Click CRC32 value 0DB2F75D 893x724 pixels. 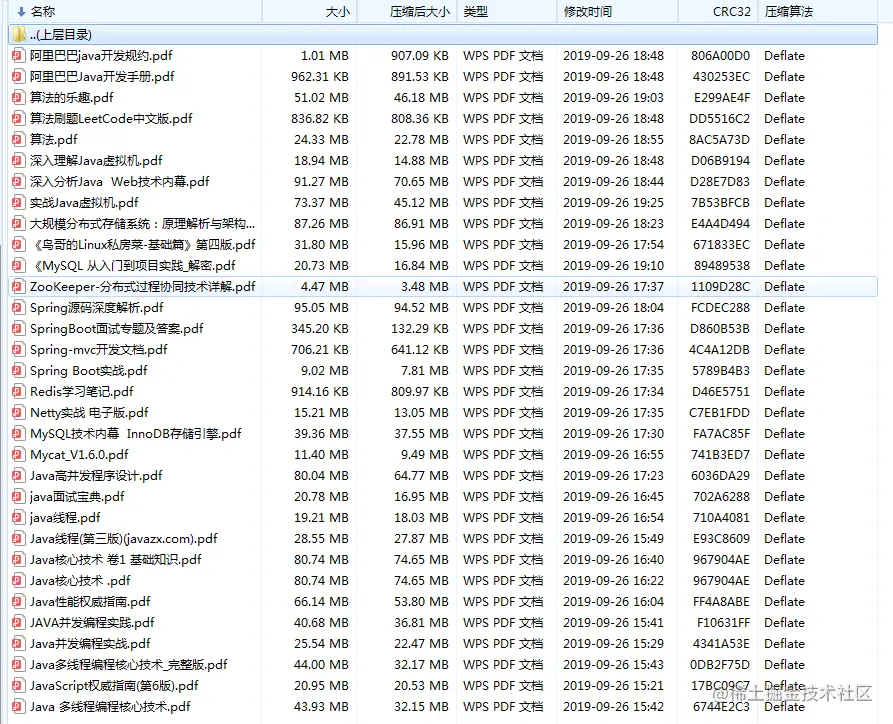(720, 665)
